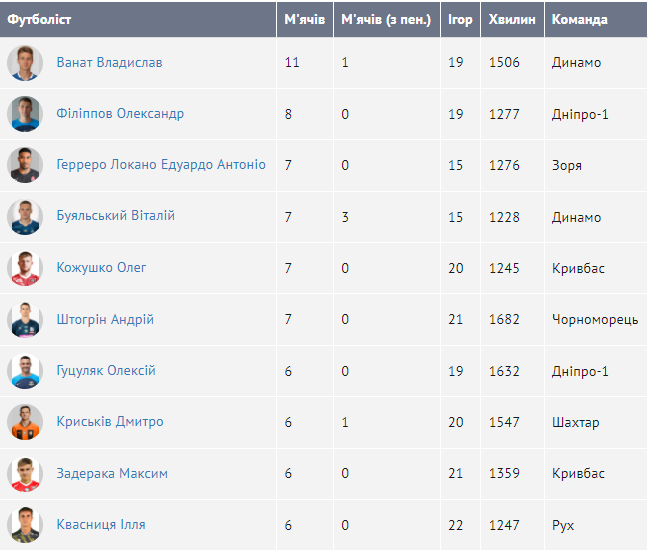650x553 pixels.
Task: Open Герреро Локано Едуардо Антоніо link
Action: (161, 165)
